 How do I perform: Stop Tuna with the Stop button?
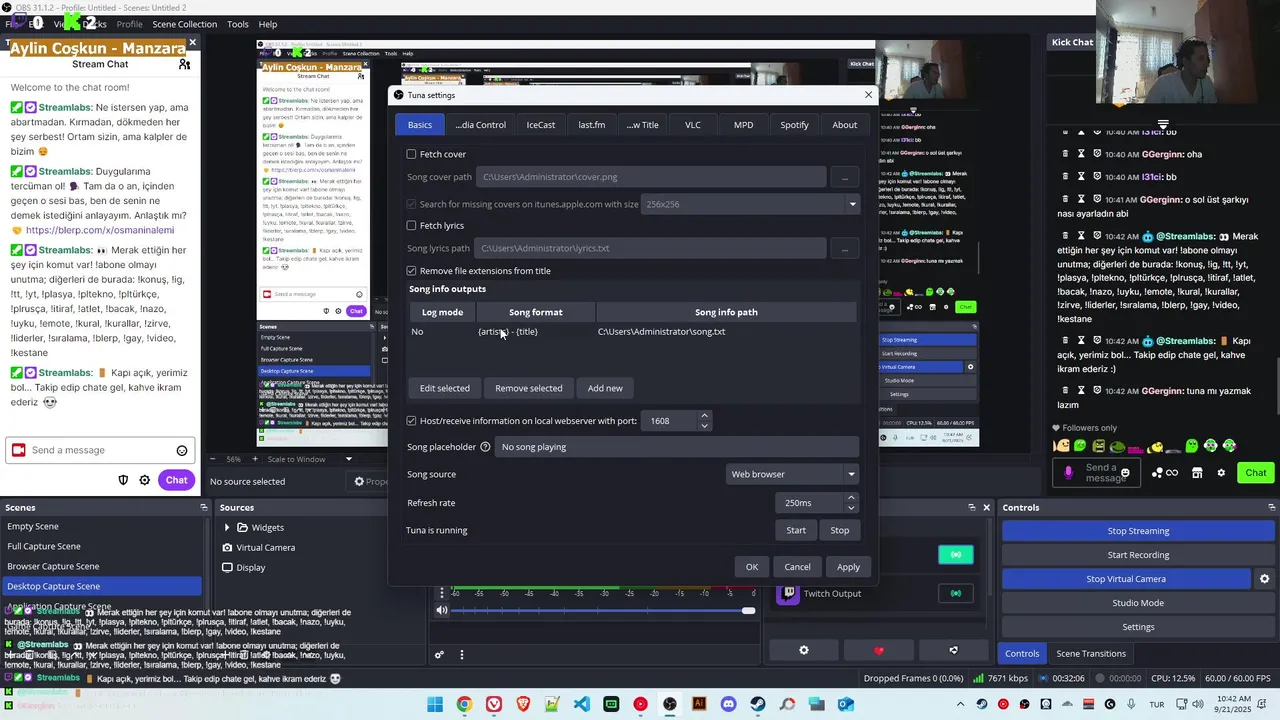840,530
